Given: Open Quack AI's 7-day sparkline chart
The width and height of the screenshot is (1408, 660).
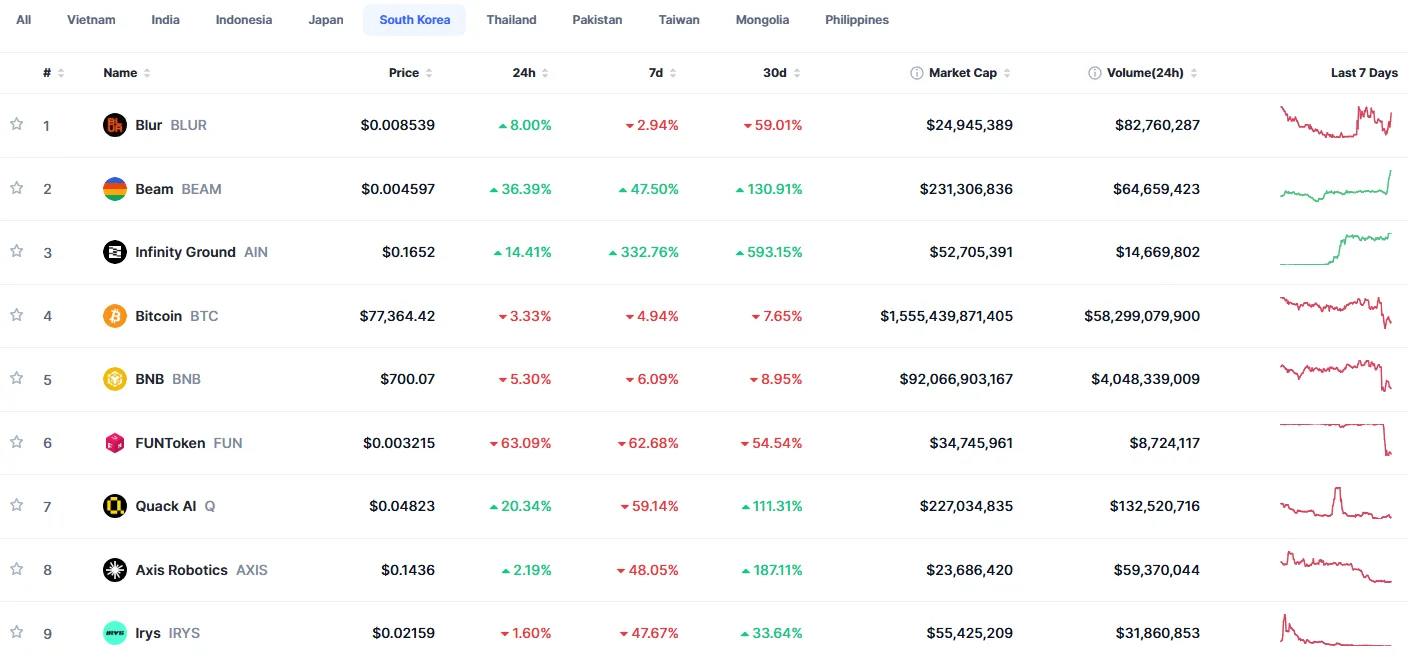Looking at the screenshot, I should pos(1335,503).
